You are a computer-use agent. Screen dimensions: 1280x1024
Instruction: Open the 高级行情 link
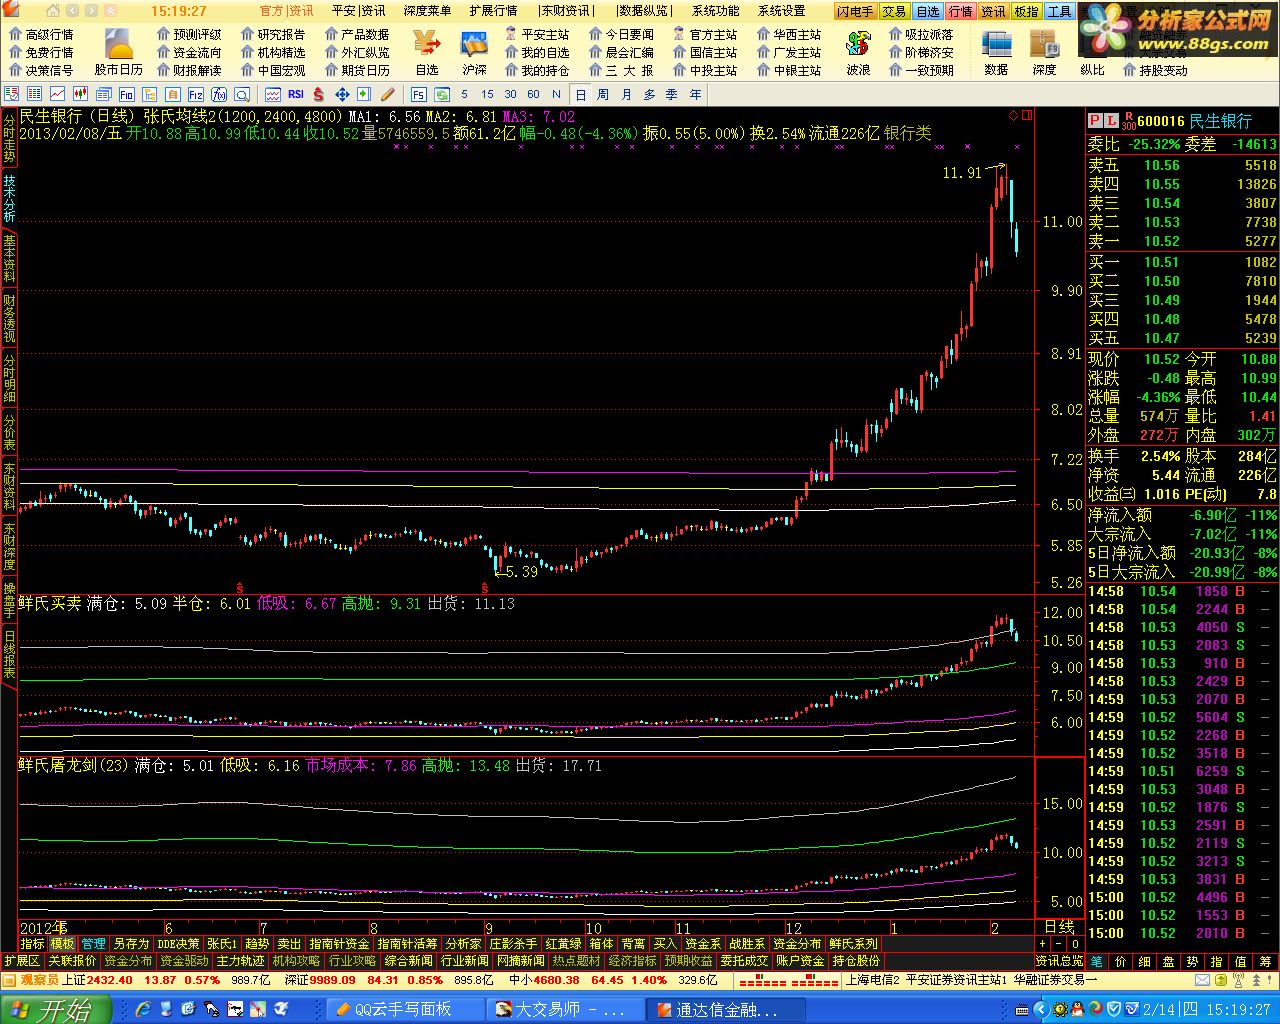coord(41,34)
